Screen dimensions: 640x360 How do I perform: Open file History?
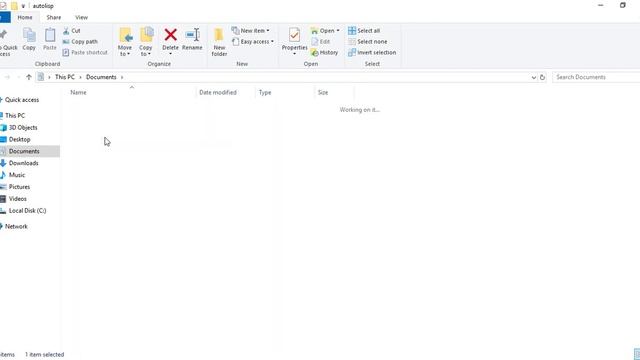324,53
